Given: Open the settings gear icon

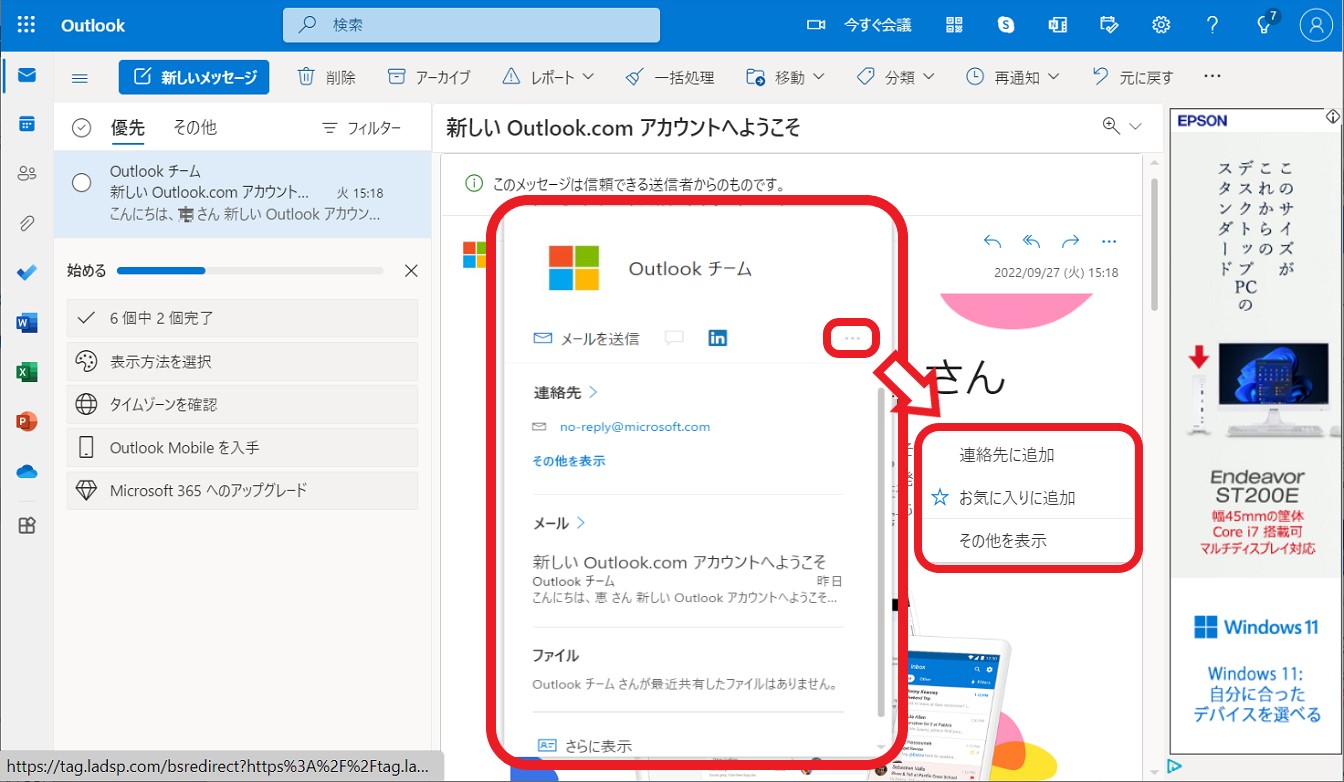Looking at the screenshot, I should (x=1161, y=25).
